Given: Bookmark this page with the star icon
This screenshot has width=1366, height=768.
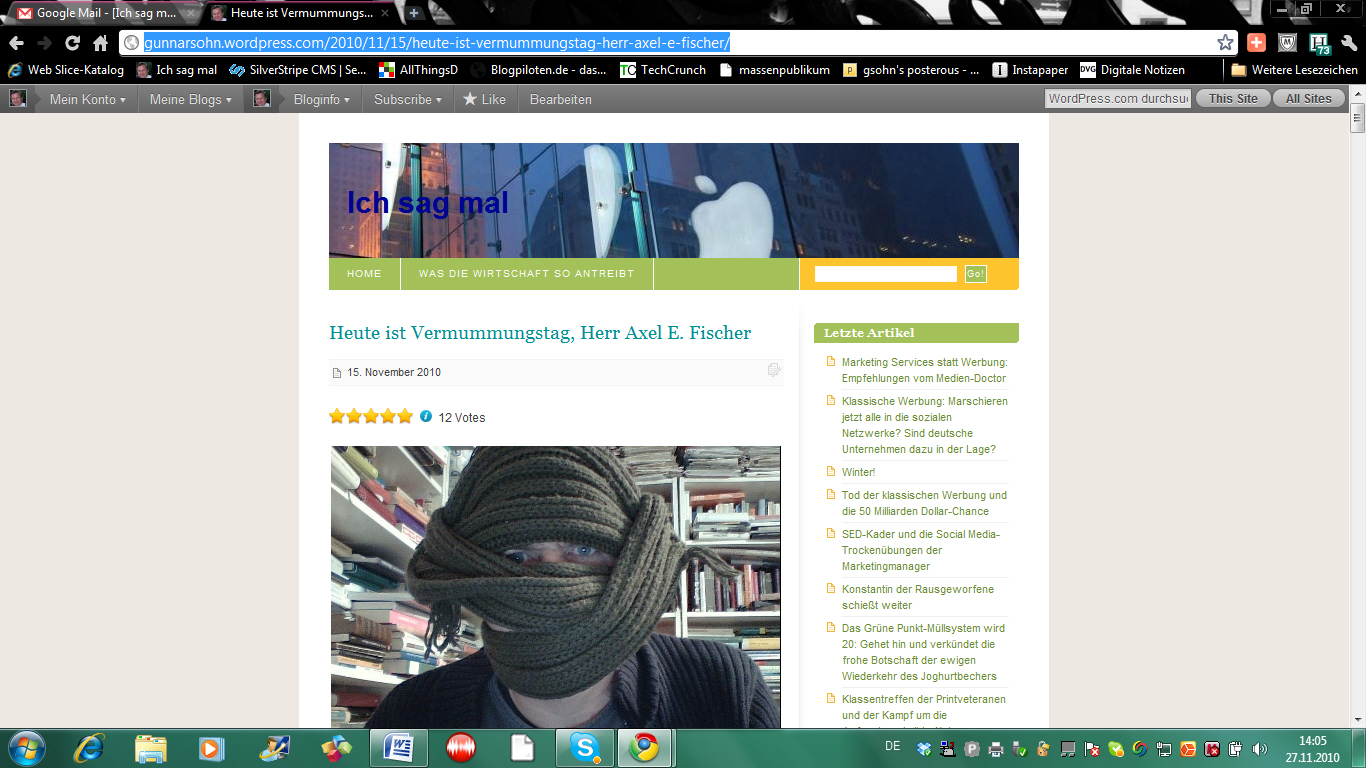Looking at the screenshot, I should [1225, 43].
